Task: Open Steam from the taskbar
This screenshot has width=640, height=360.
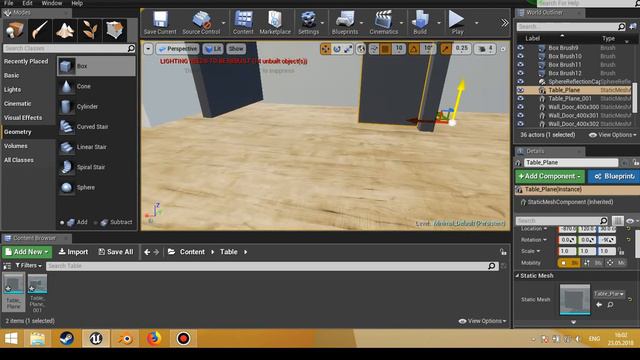Action: tap(67, 338)
